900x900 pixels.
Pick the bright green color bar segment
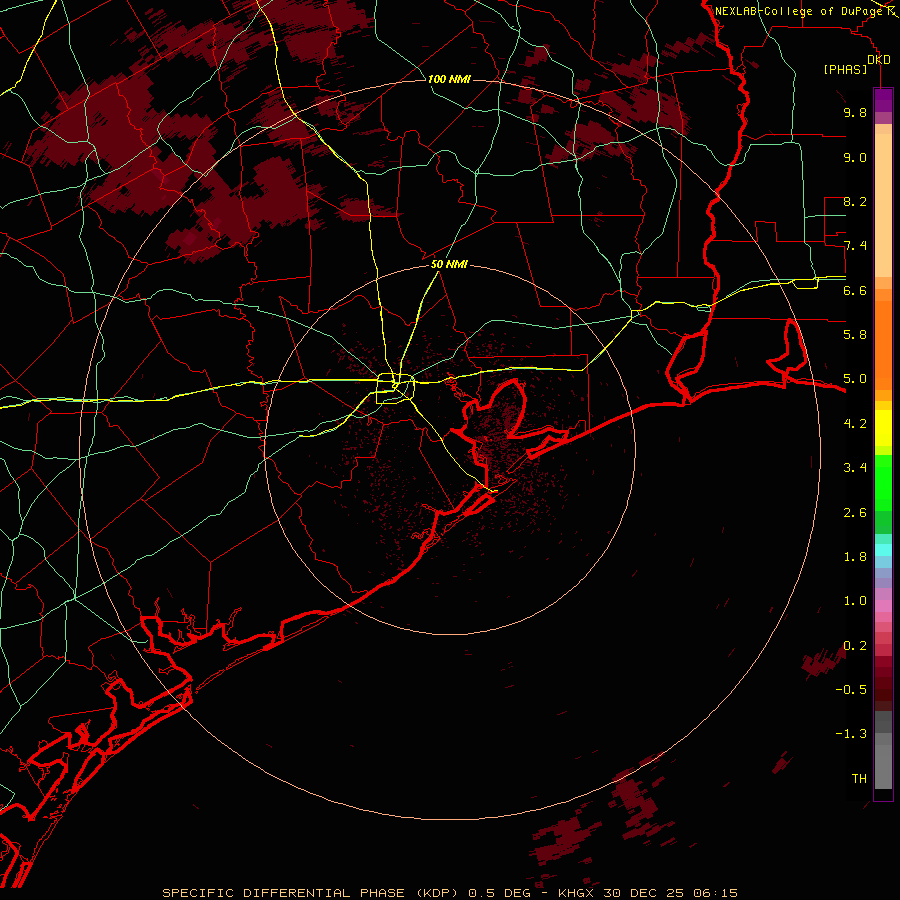coord(883,482)
